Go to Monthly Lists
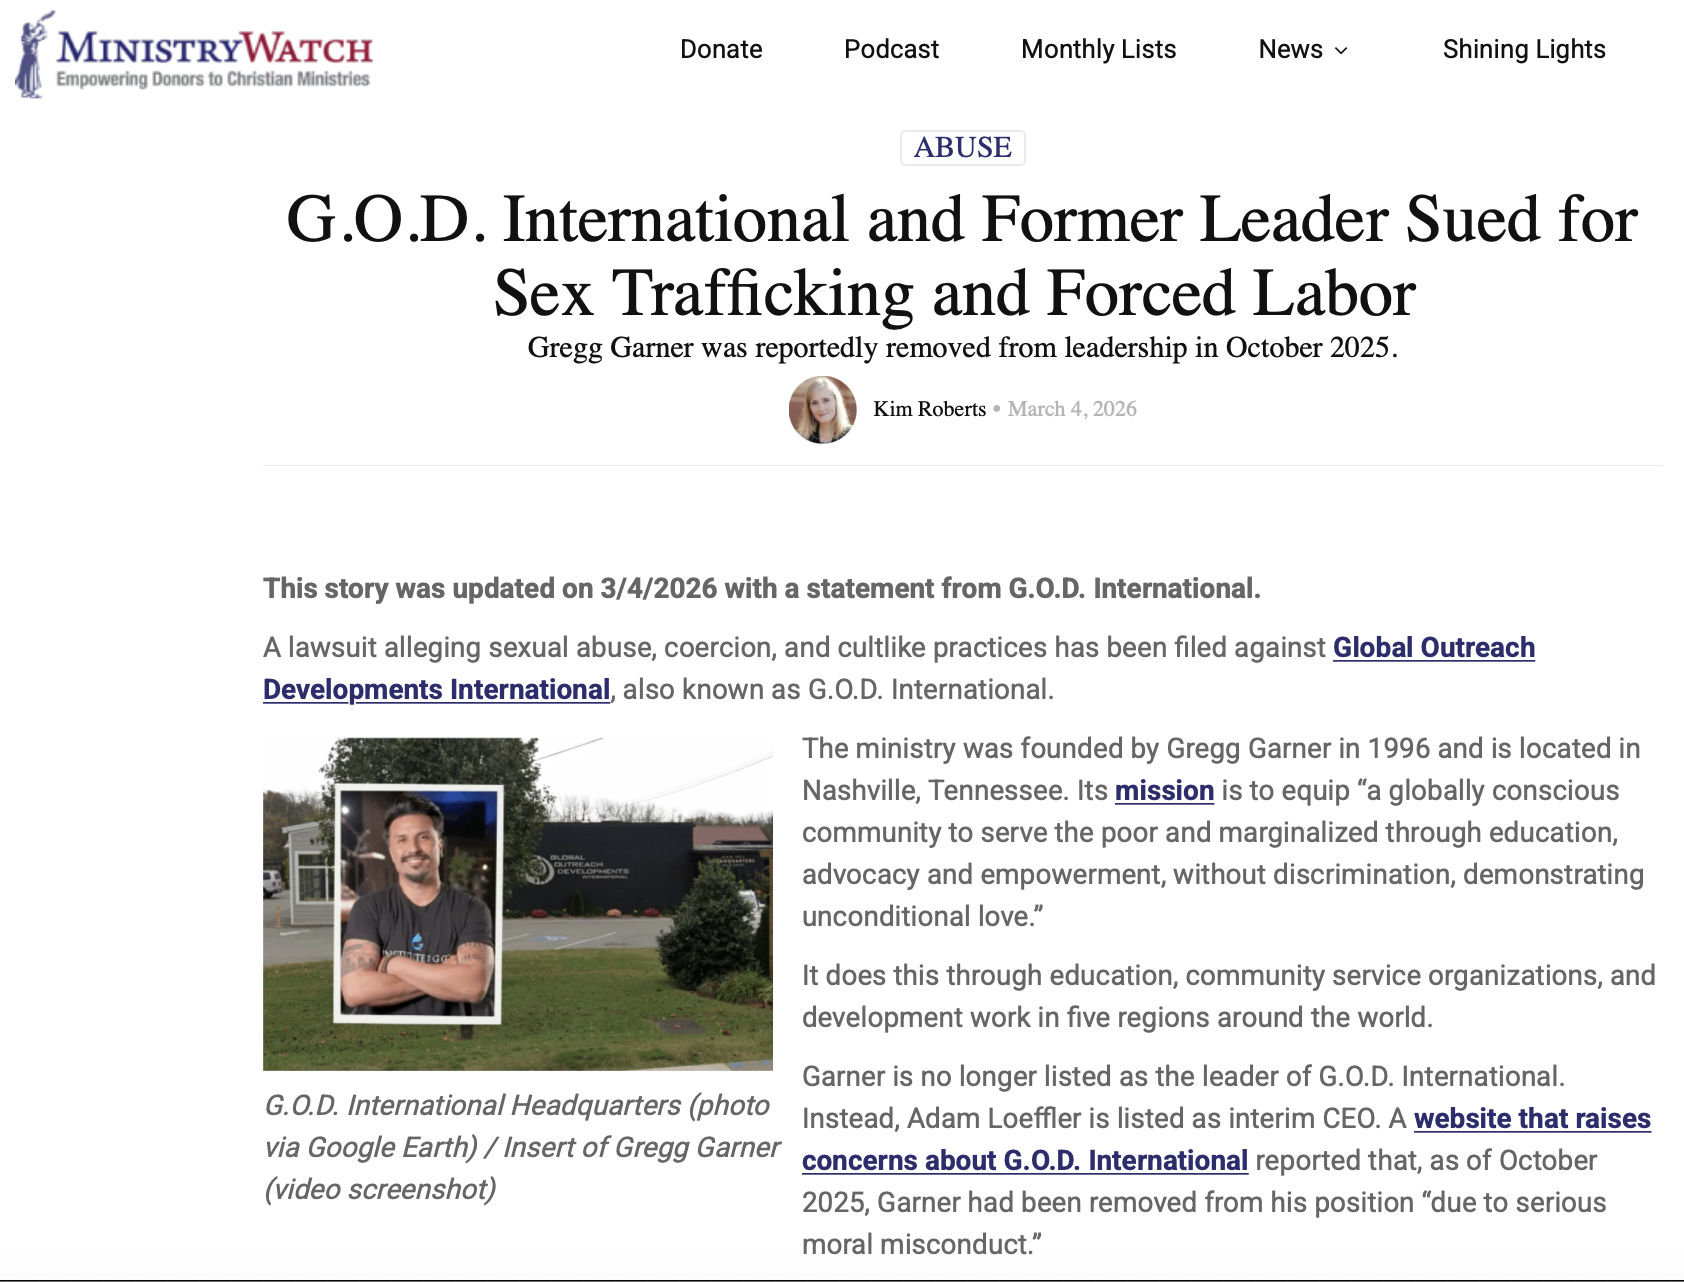1684x1282 pixels. click(x=1098, y=49)
